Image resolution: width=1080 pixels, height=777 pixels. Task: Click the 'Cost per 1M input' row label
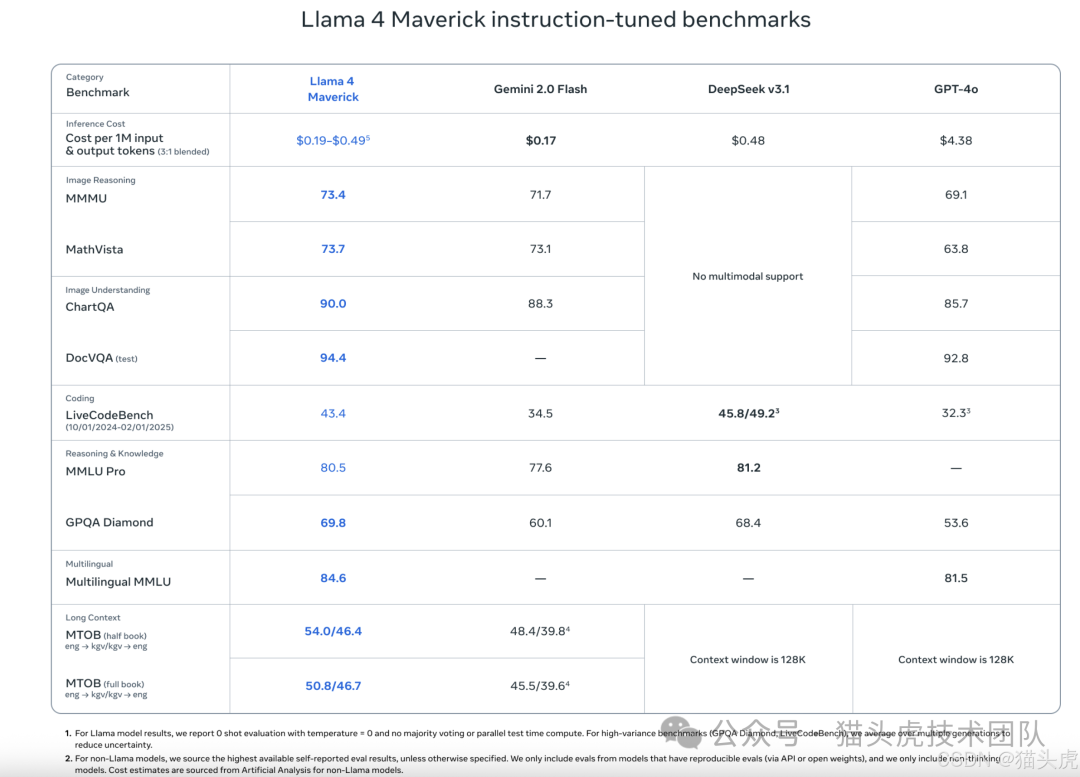point(114,138)
